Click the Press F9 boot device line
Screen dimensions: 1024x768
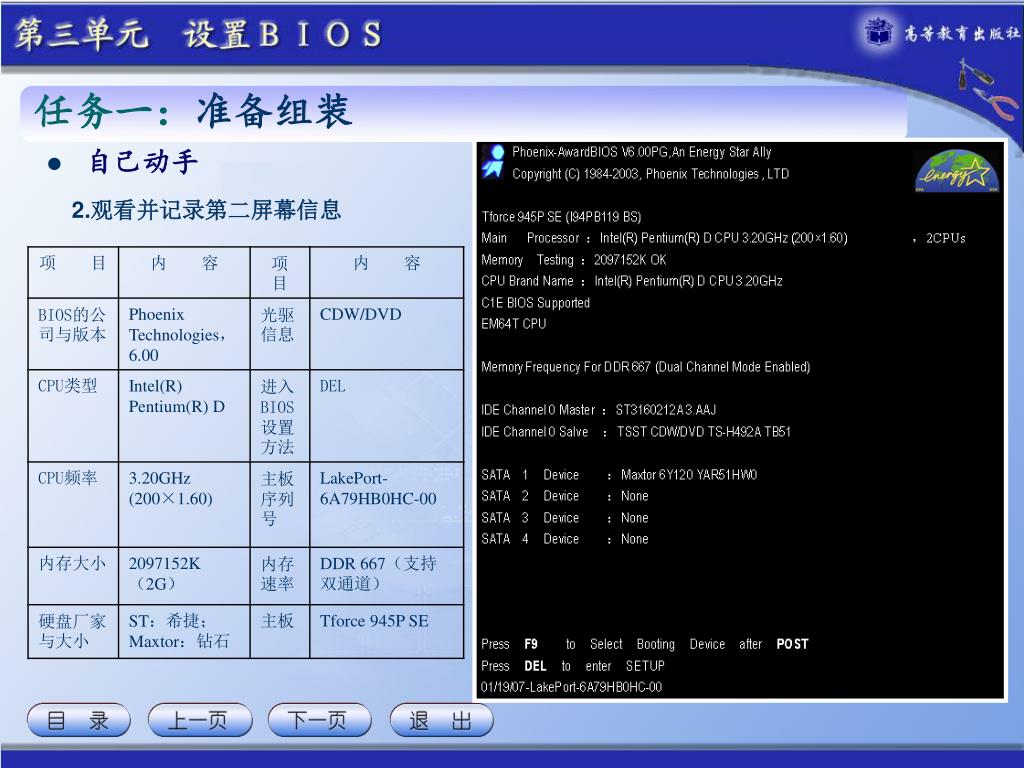(645, 644)
